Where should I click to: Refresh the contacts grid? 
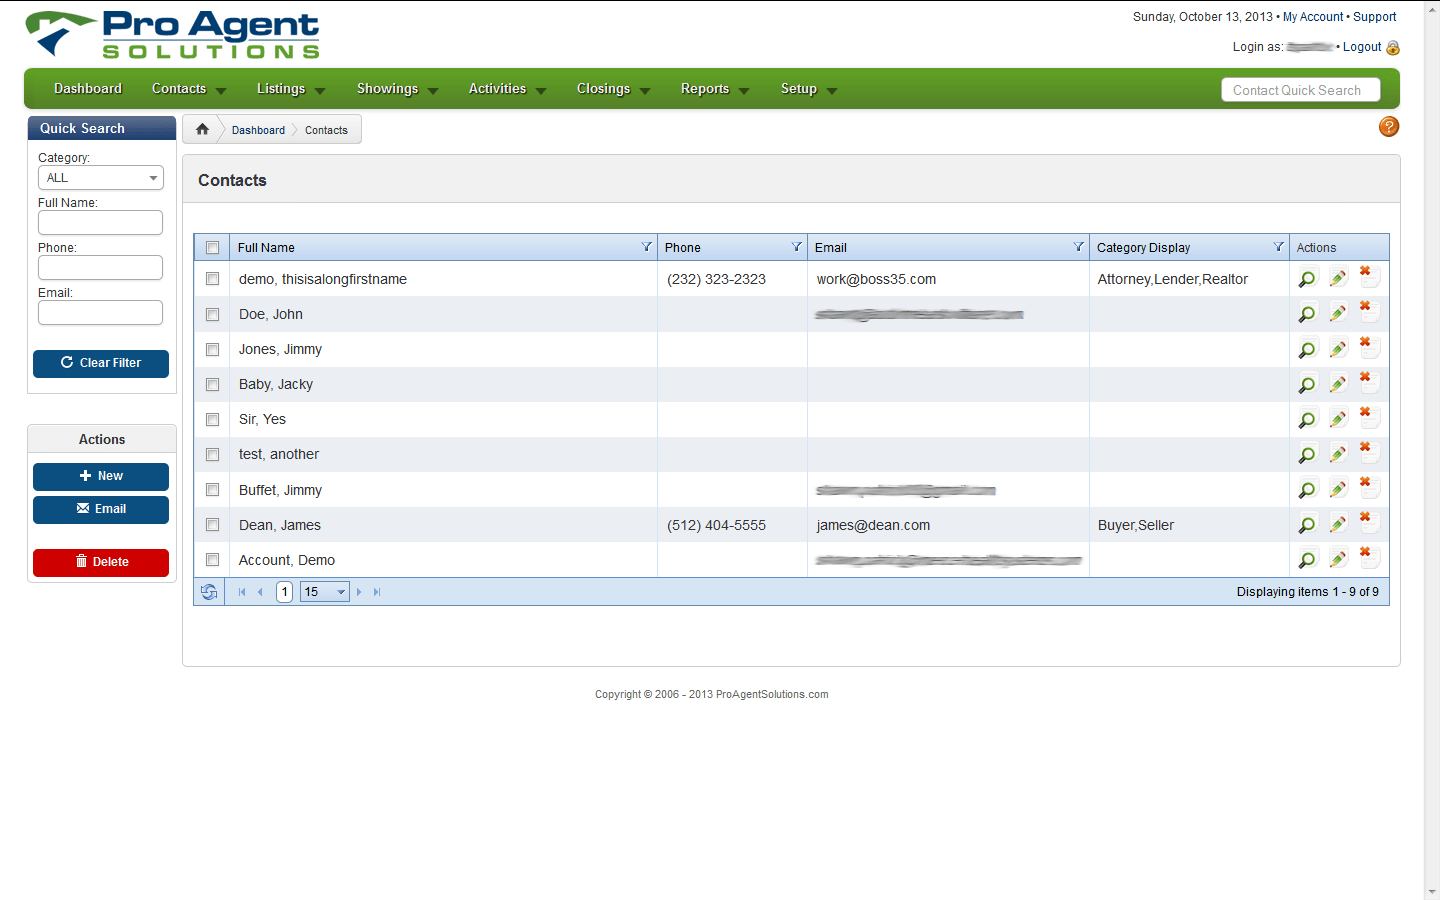pyautogui.click(x=209, y=591)
